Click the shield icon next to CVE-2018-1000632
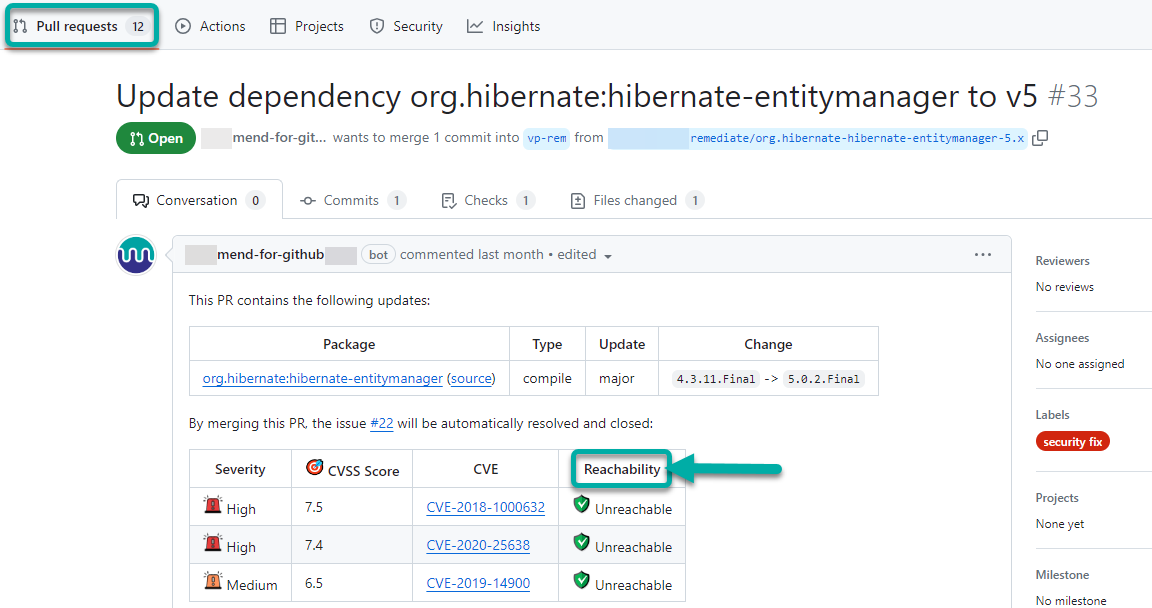Image resolution: width=1152 pixels, height=608 pixels. 581,505
